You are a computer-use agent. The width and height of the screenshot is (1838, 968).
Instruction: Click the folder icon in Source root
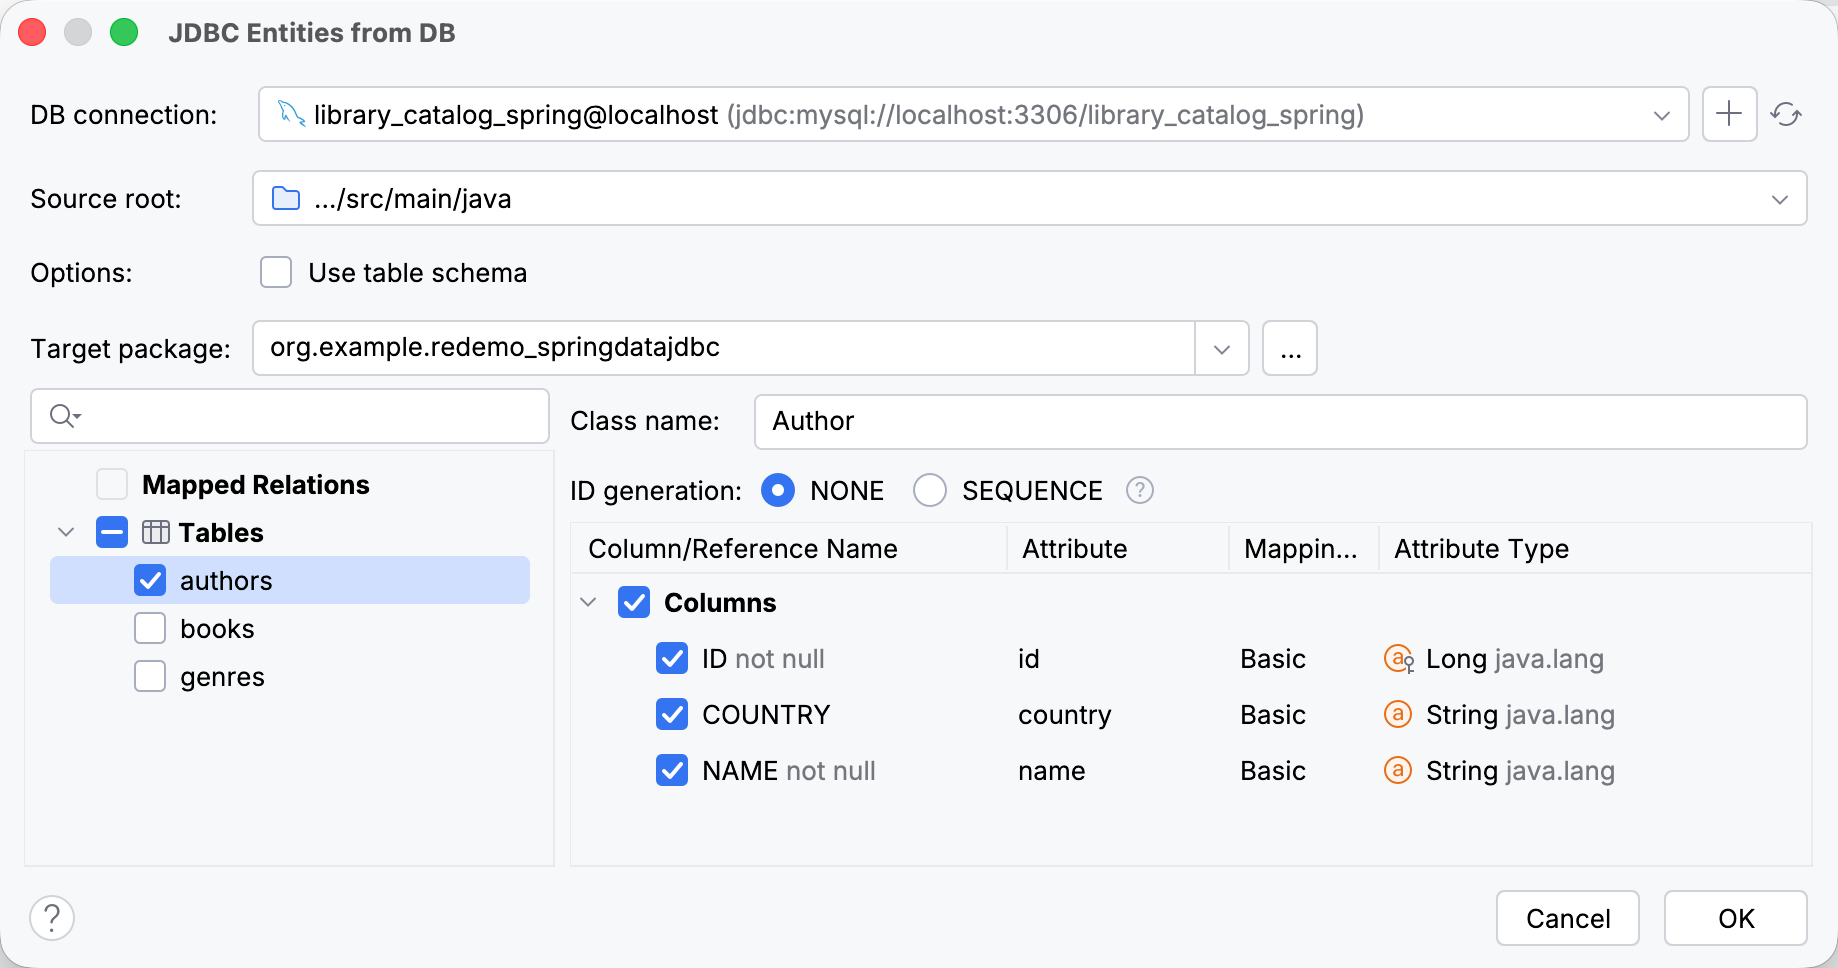pyautogui.click(x=286, y=198)
